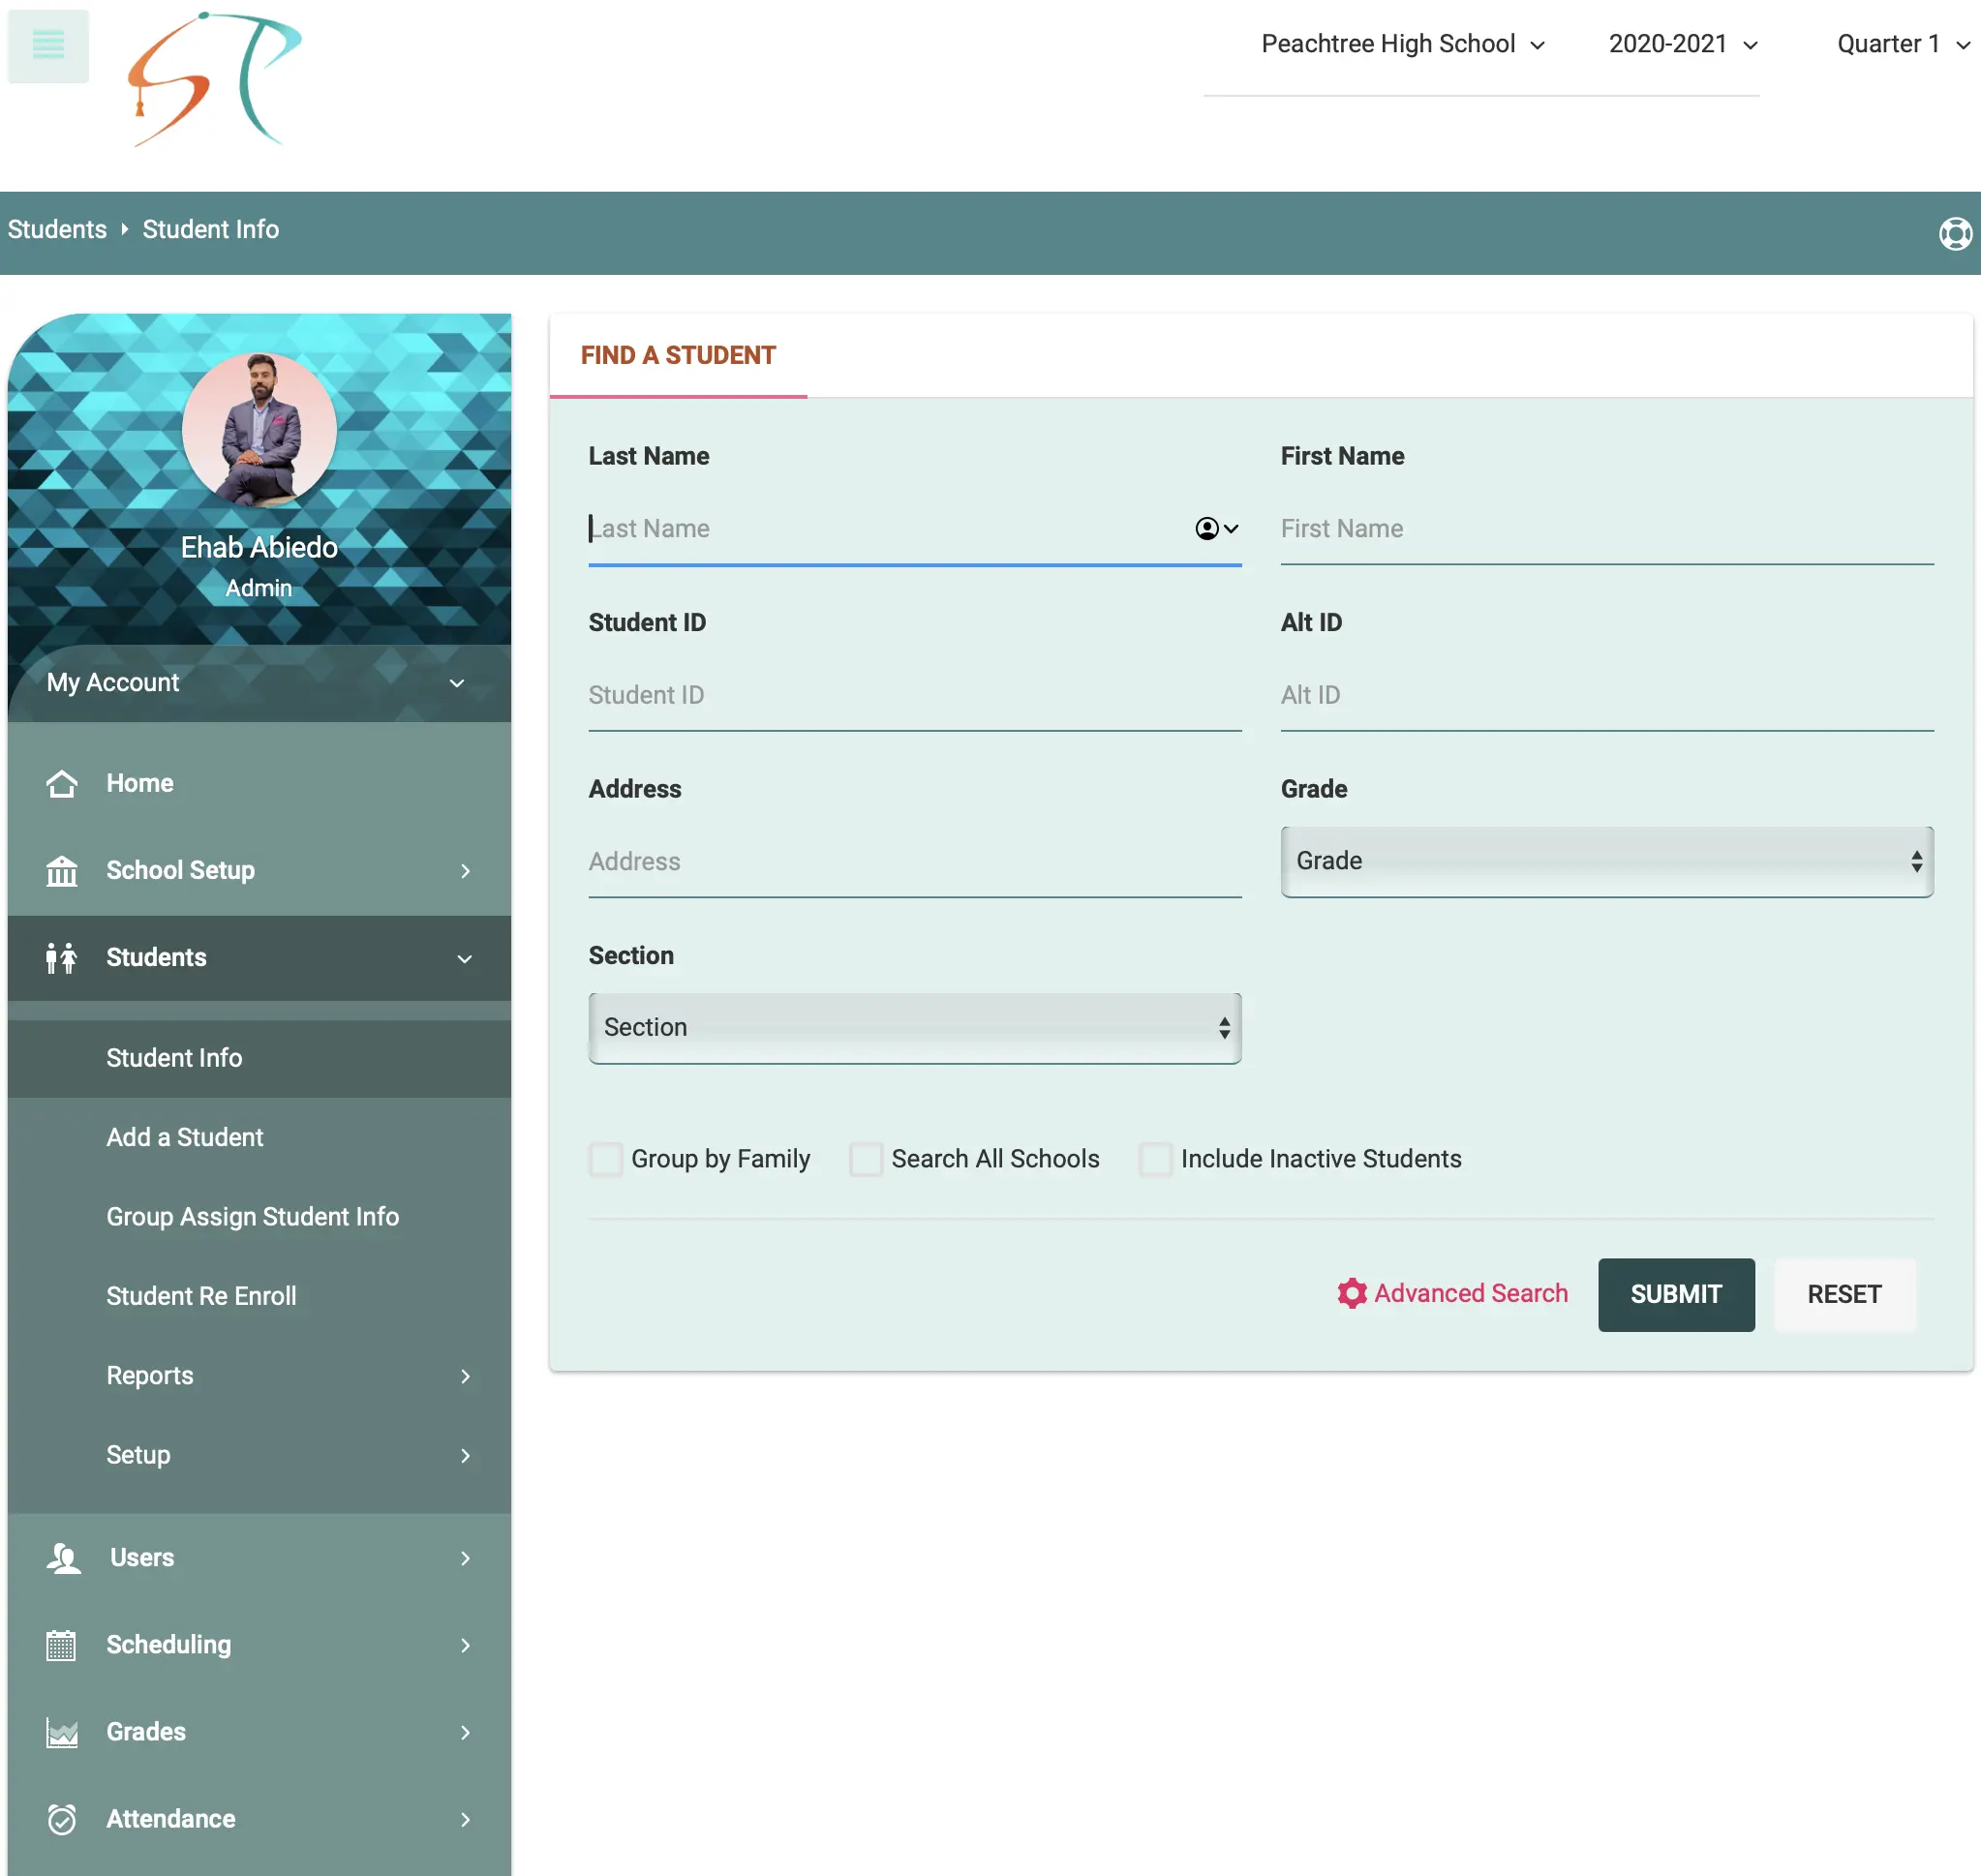The height and width of the screenshot is (1876, 1981).
Task: Click the help lifebuoy icon
Action: [1954, 233]
